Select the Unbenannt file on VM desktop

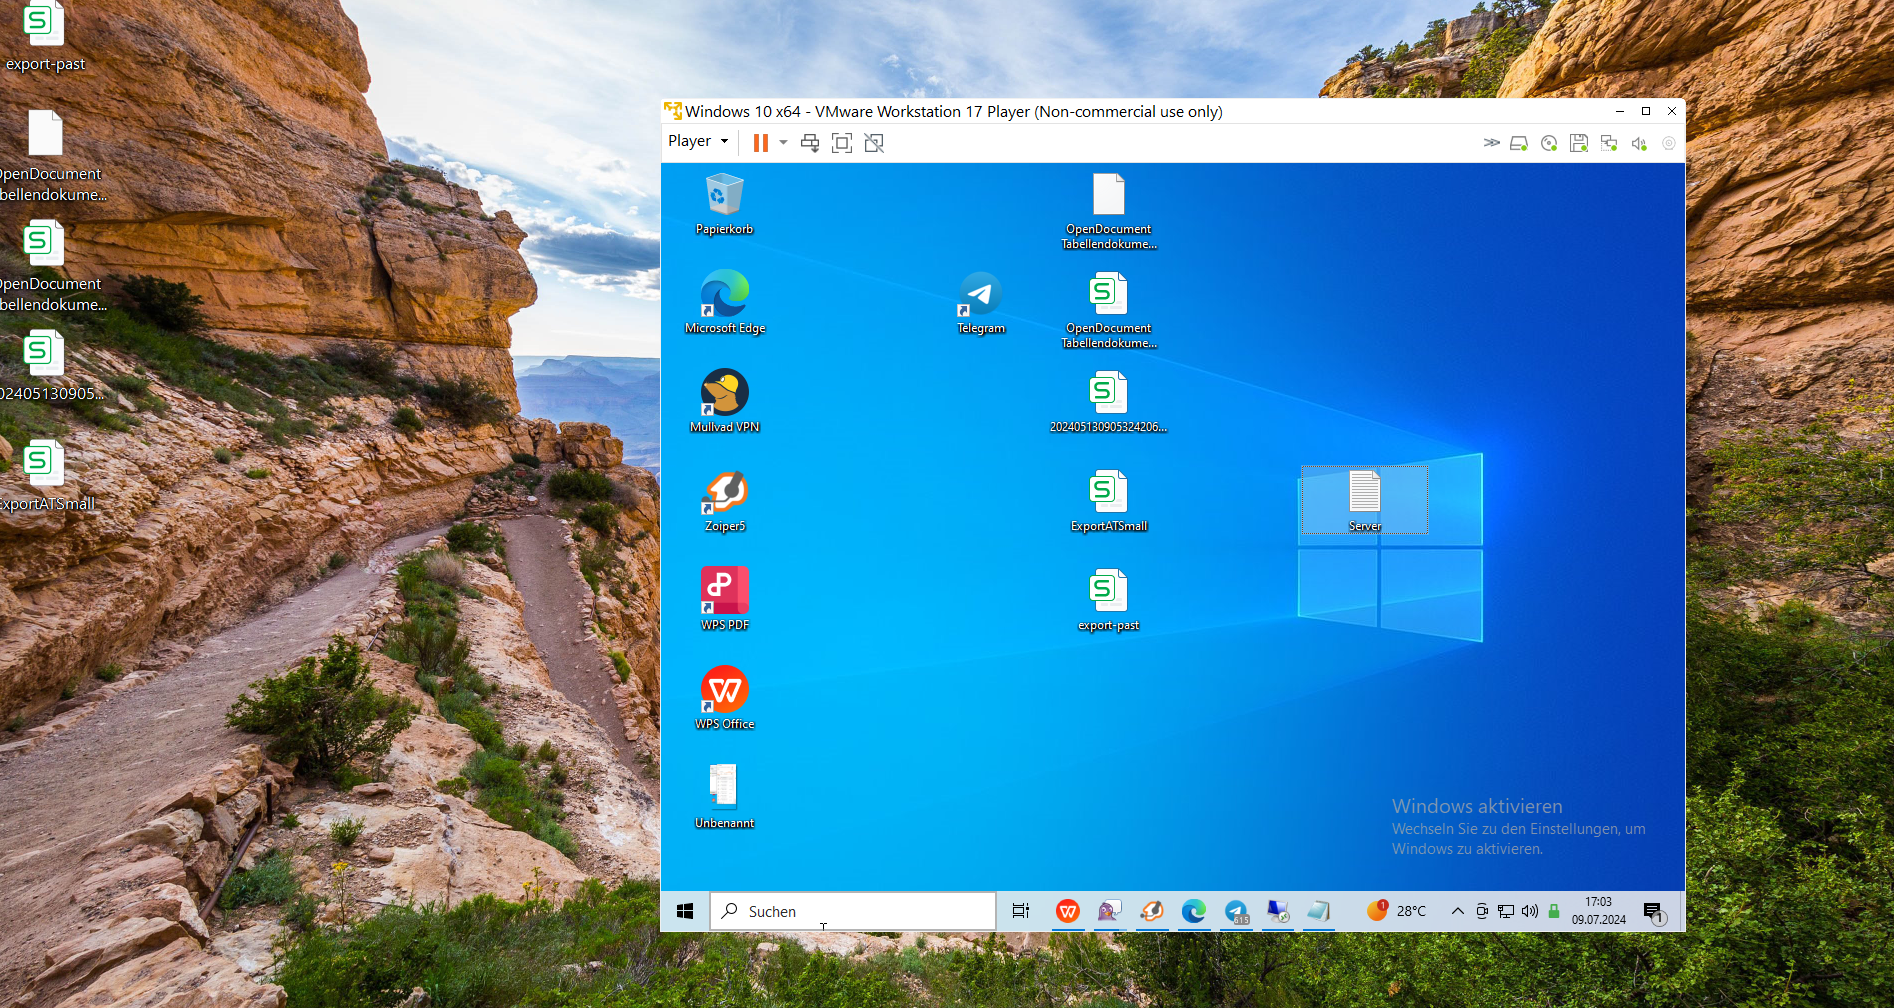724,797
